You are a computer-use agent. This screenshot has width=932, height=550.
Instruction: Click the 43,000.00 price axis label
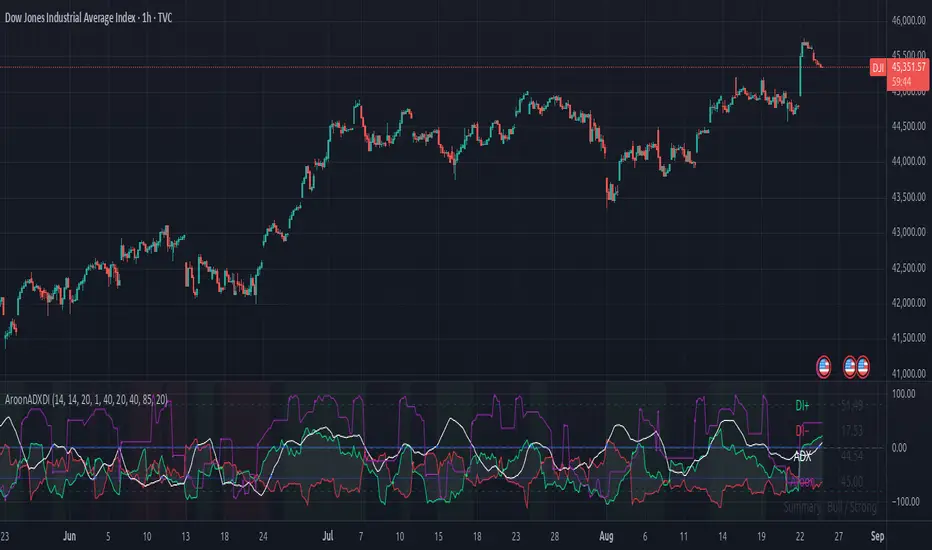tap(908, 232)
